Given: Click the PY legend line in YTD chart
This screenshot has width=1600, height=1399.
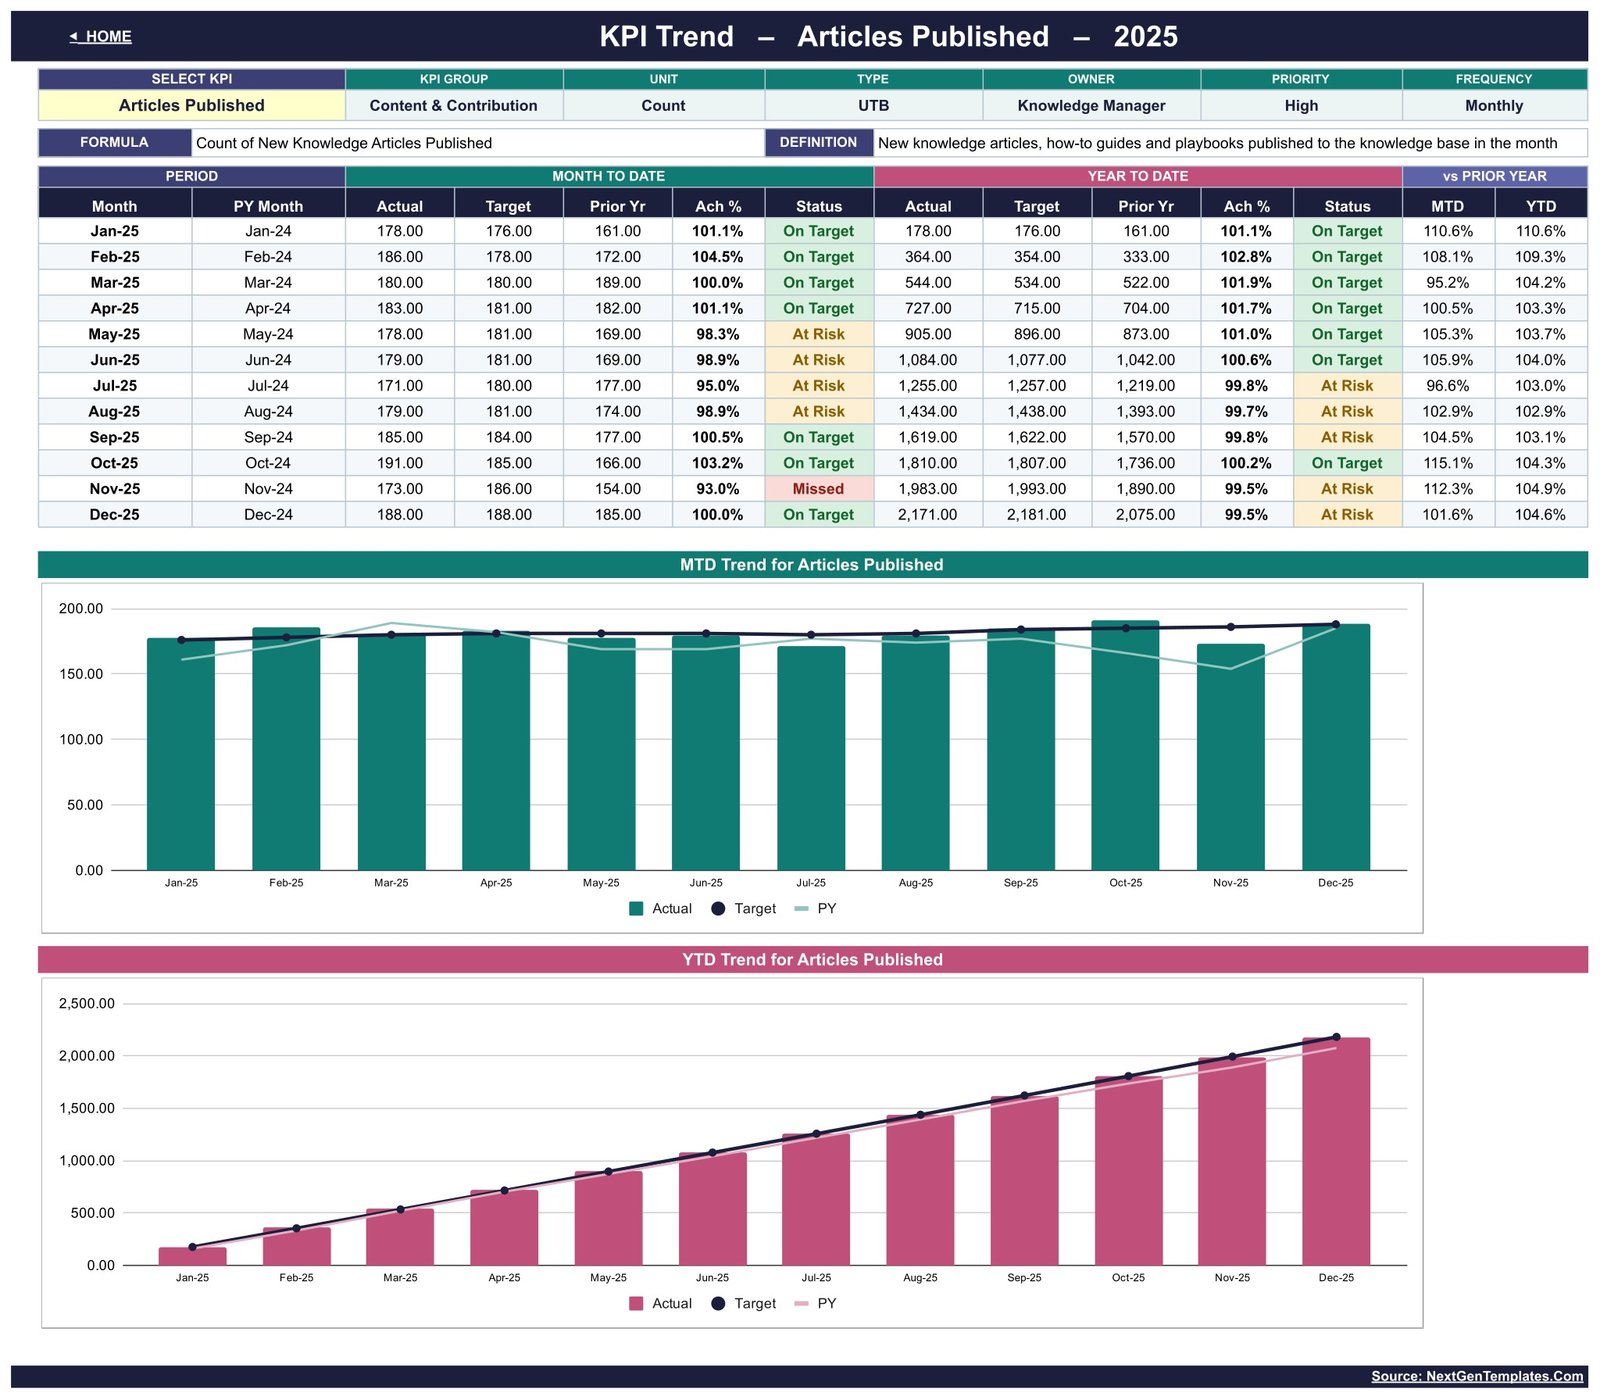Looking at the screenshot, I should (x=801, y=1304).
